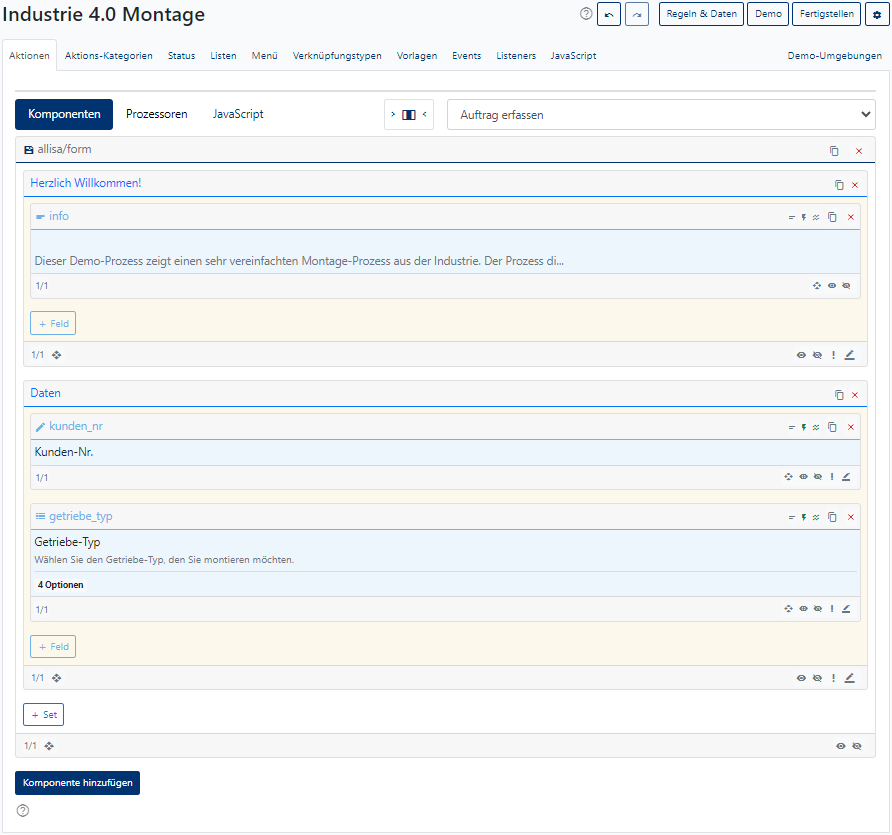The height and width of the screenshot is (835, 892).
Task: Select the JavaScript sub-tab beside Prozessoren
Action: [238, 114]
